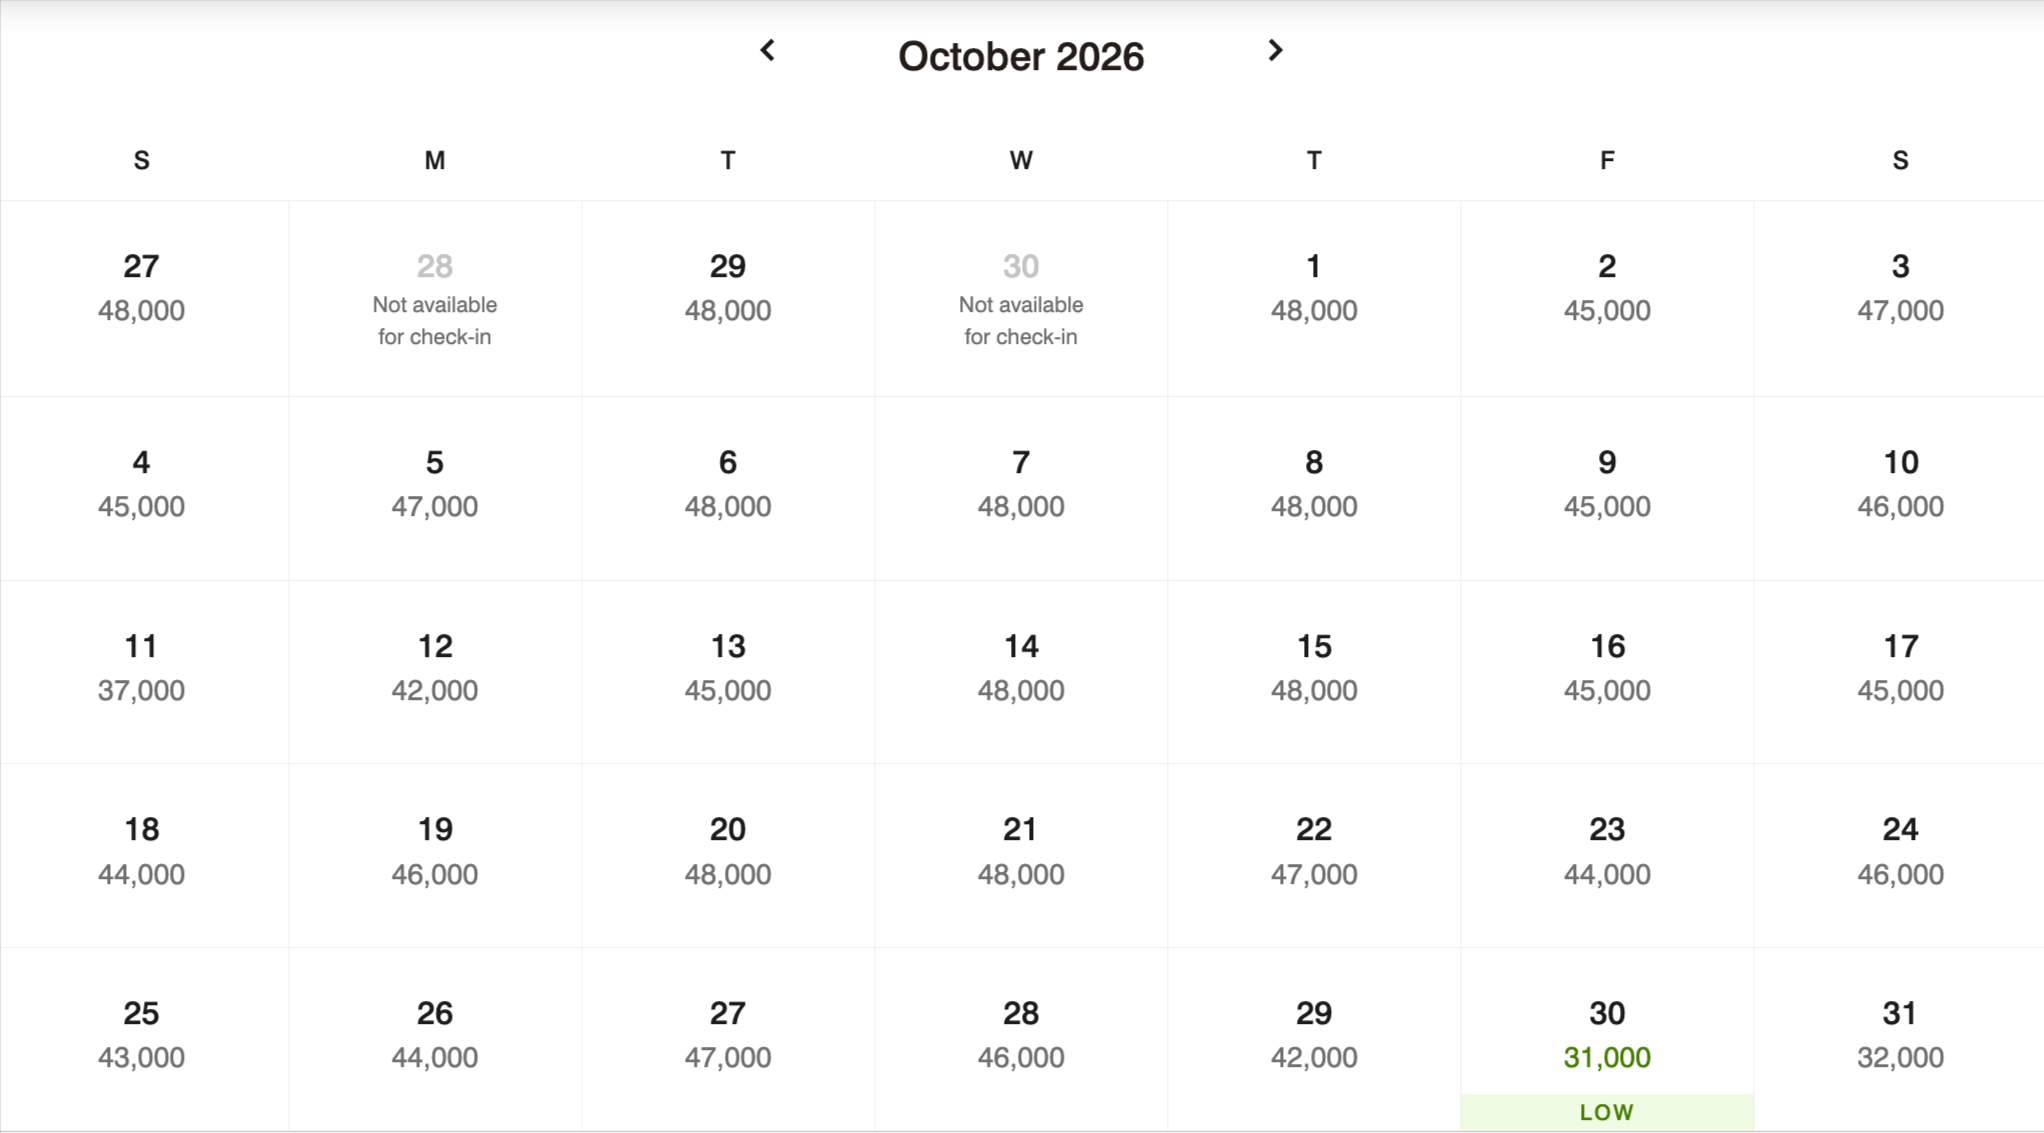The width and height of the screenshot is (2044, 1133).
Task: Select October 5 check-in date
Action: [434, 483]
